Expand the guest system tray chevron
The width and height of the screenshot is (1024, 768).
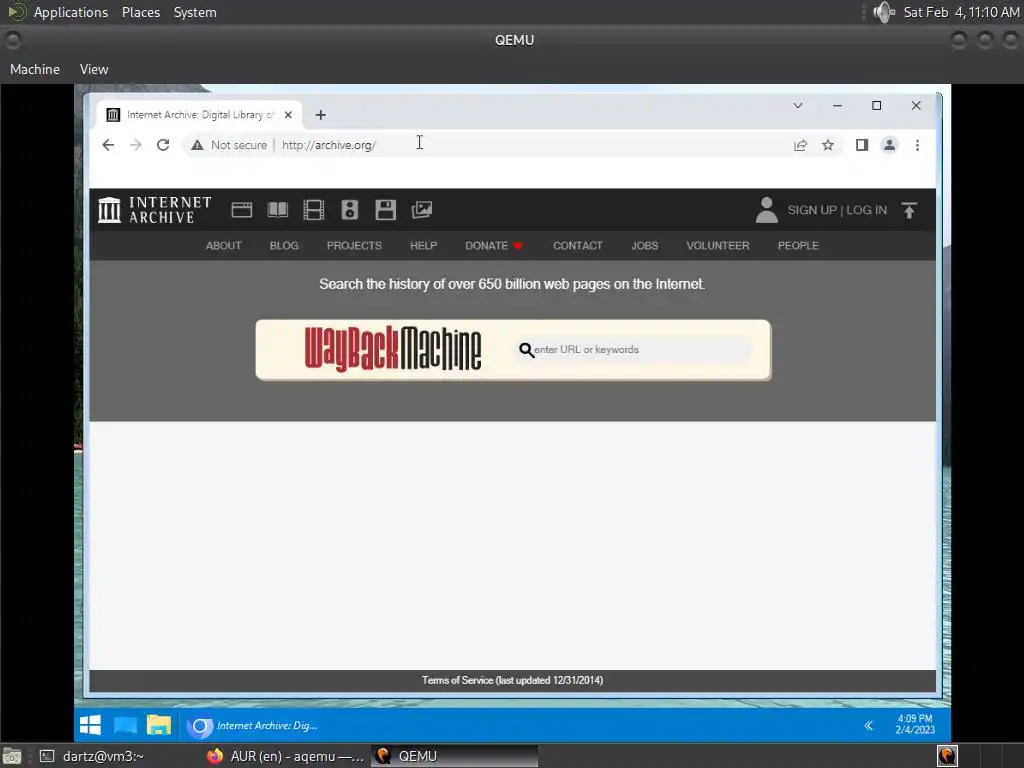869,726
